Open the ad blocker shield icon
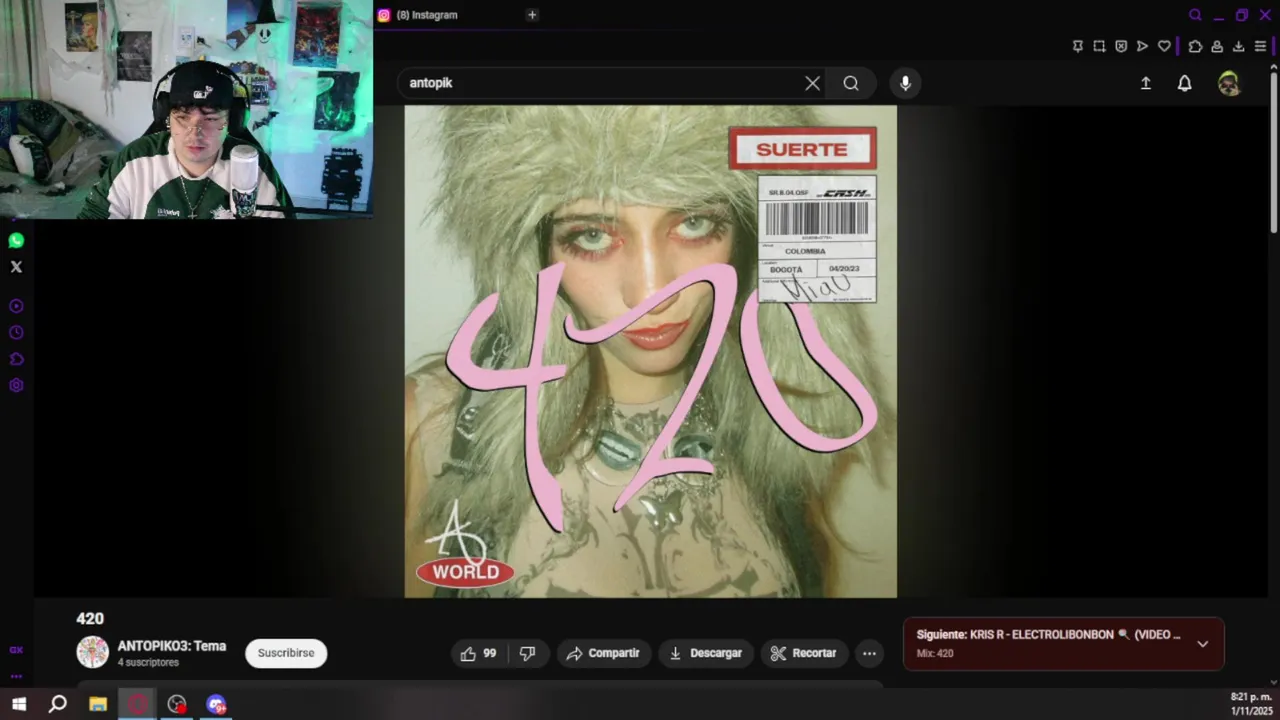 coord(1121,46)
